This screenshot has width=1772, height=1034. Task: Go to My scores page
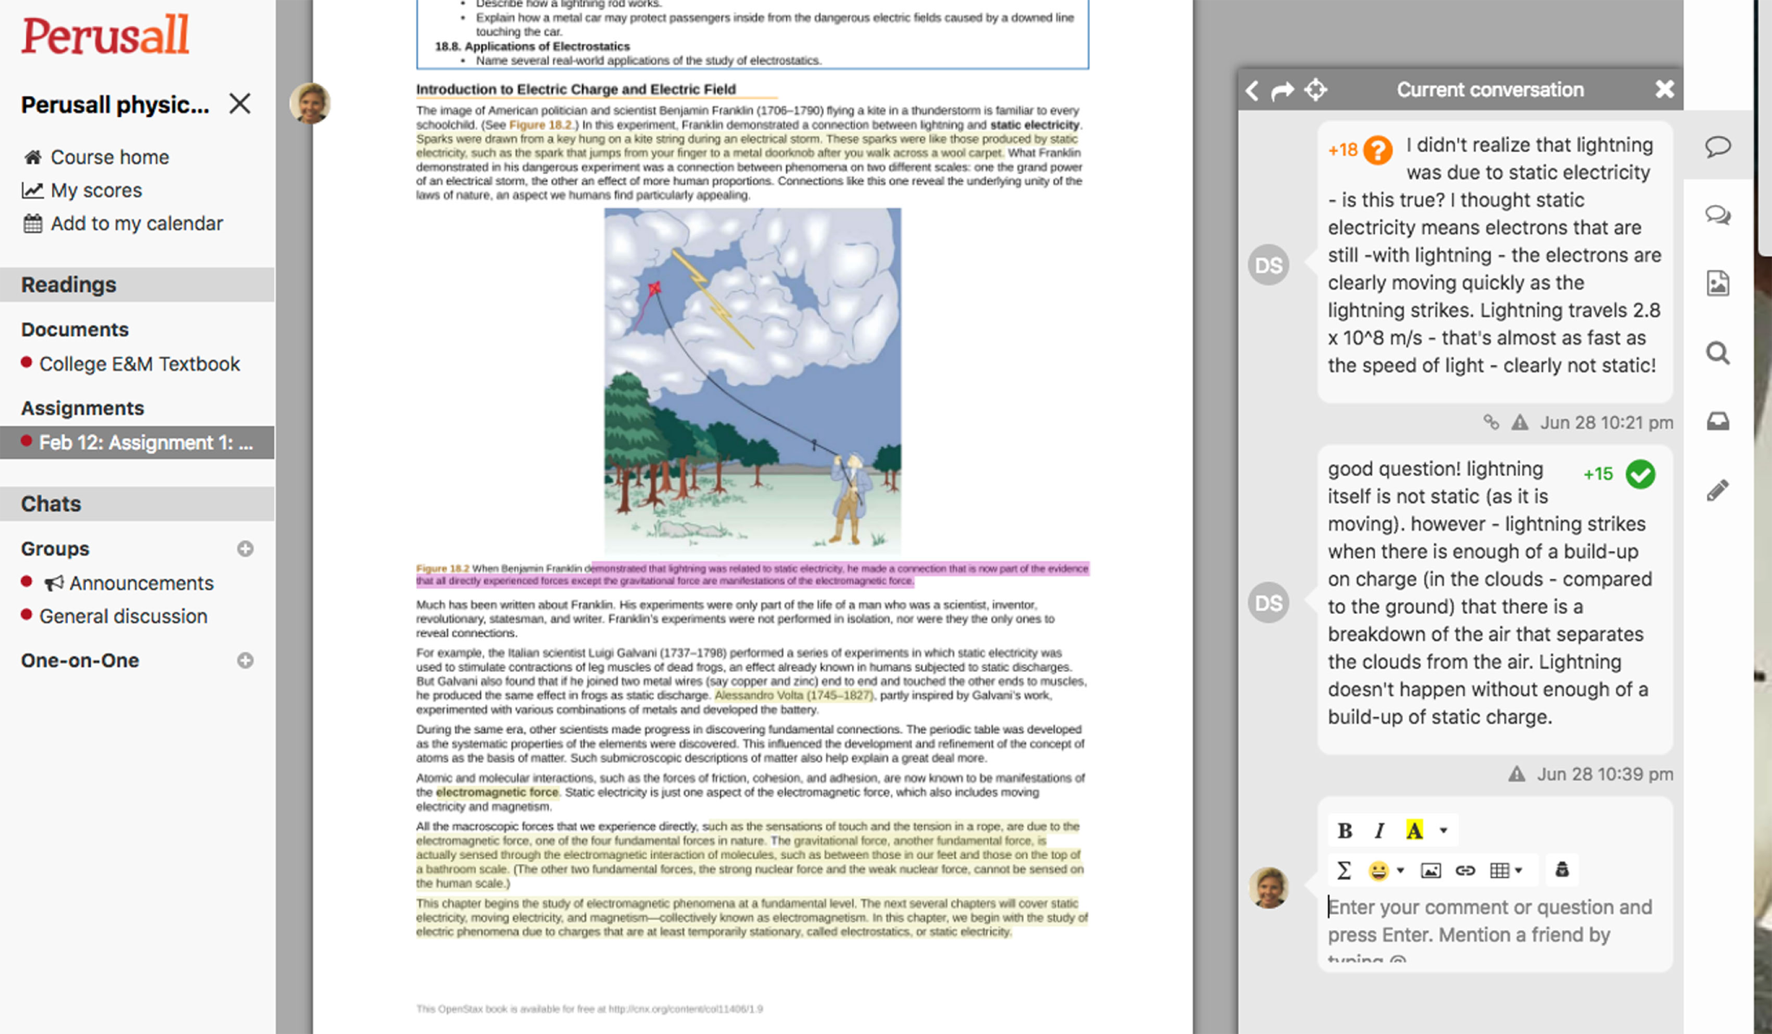[x=95, y=190]
